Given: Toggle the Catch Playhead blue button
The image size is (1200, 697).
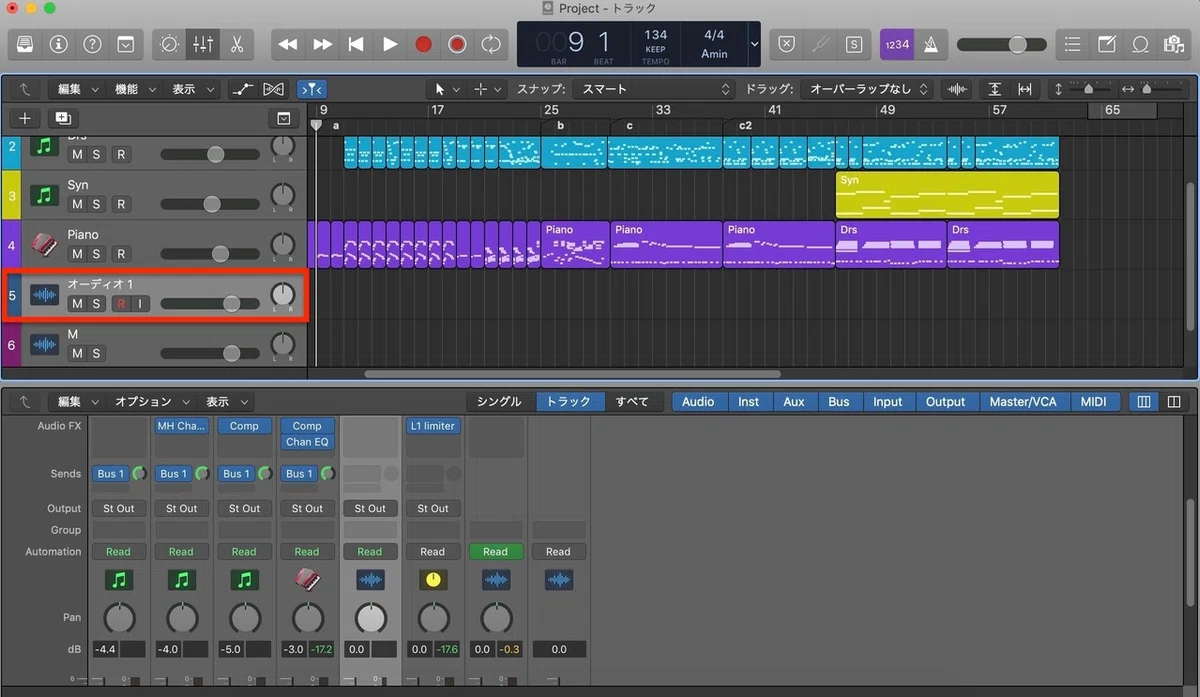Looking at the screenshot, I should point(311,89).
